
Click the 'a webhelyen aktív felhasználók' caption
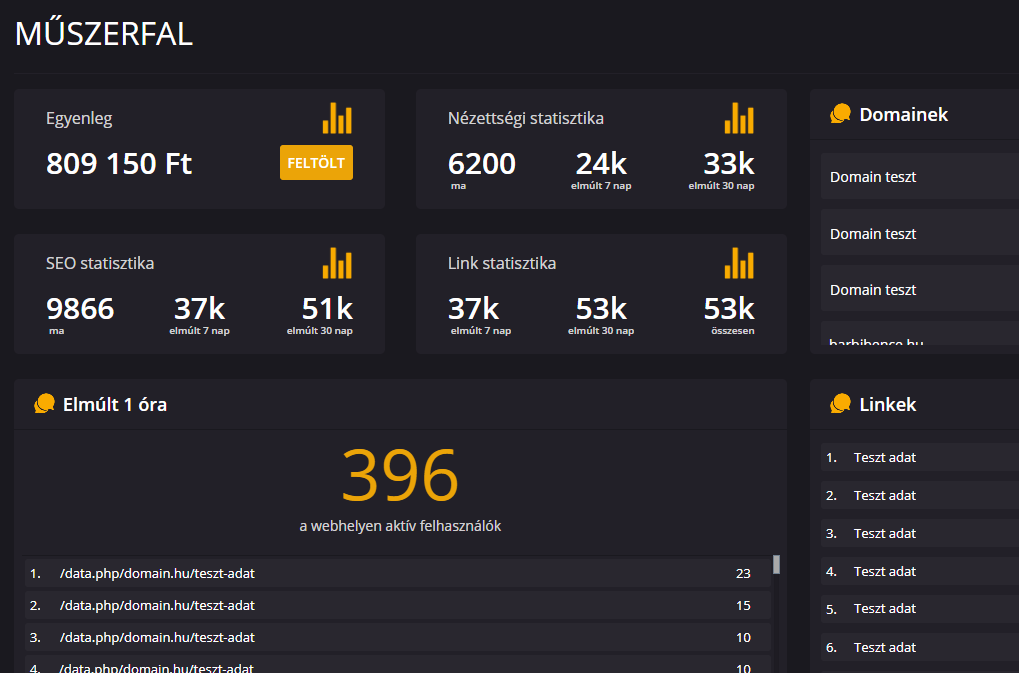click(400, 526)
